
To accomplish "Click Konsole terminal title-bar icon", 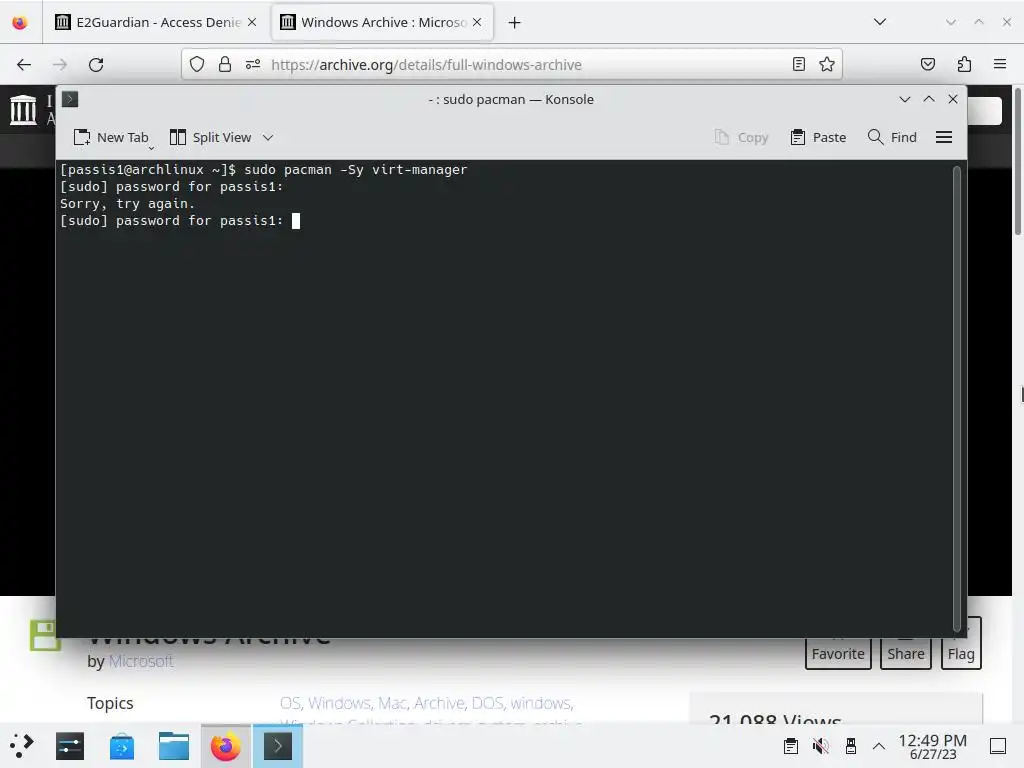I will tap(70, 99).
